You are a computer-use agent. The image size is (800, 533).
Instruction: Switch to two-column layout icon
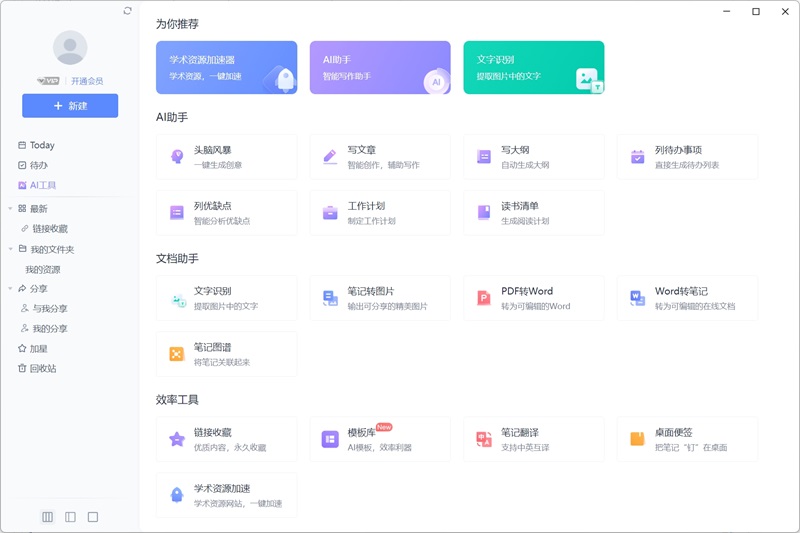pyautogui.click(x=70, y=517)
